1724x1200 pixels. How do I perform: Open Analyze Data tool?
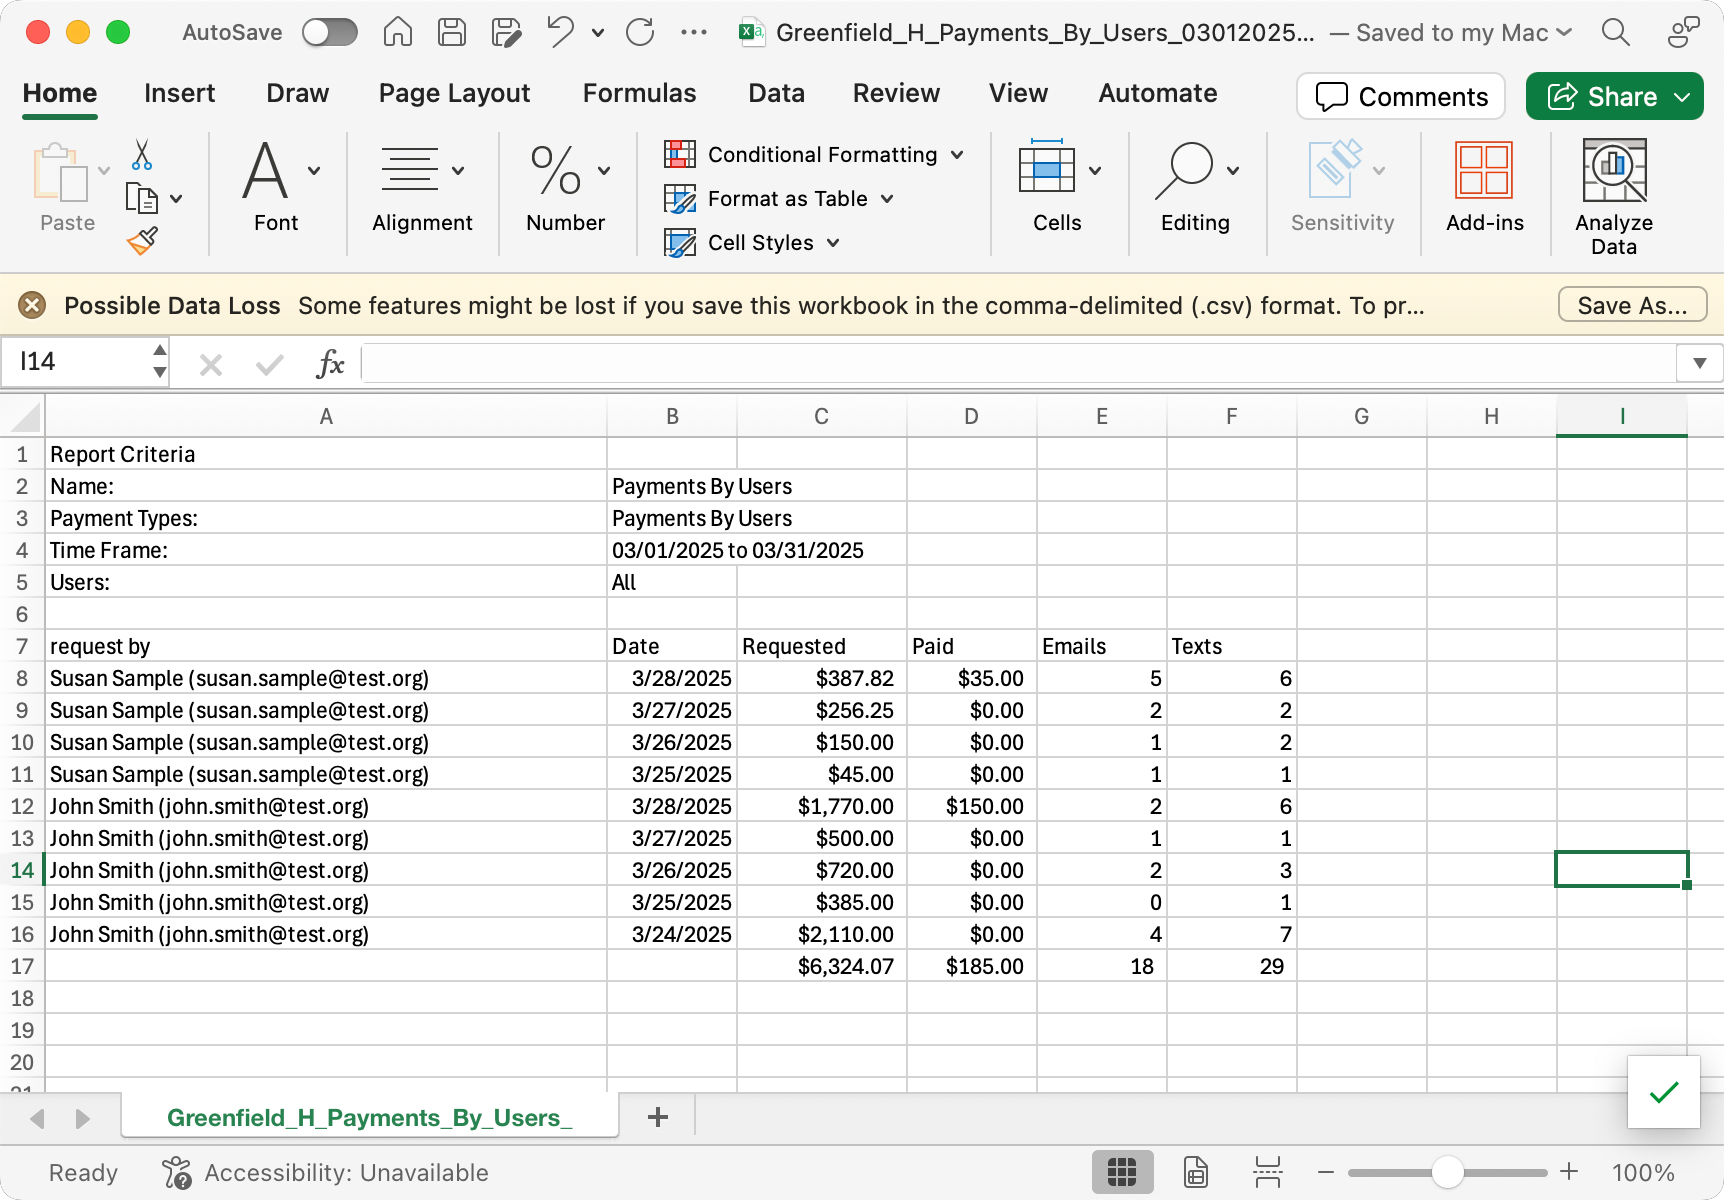[x=1613, y=197]
